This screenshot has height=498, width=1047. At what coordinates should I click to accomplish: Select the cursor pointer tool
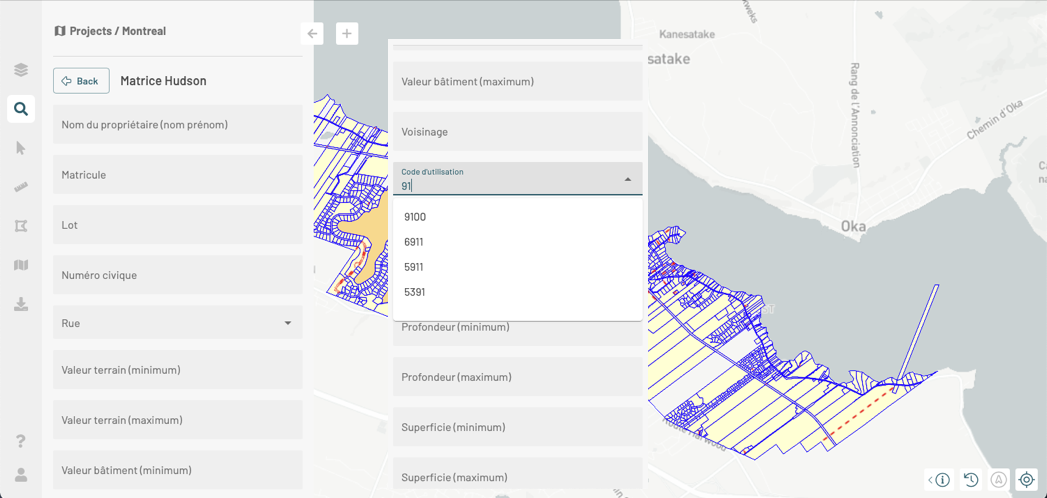point(21,148)
